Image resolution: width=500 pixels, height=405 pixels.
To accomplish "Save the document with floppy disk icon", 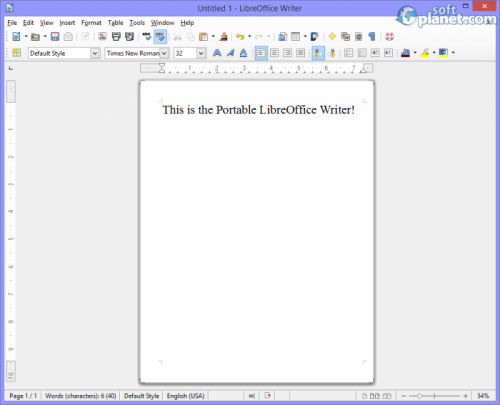I will tap(55, 36).
